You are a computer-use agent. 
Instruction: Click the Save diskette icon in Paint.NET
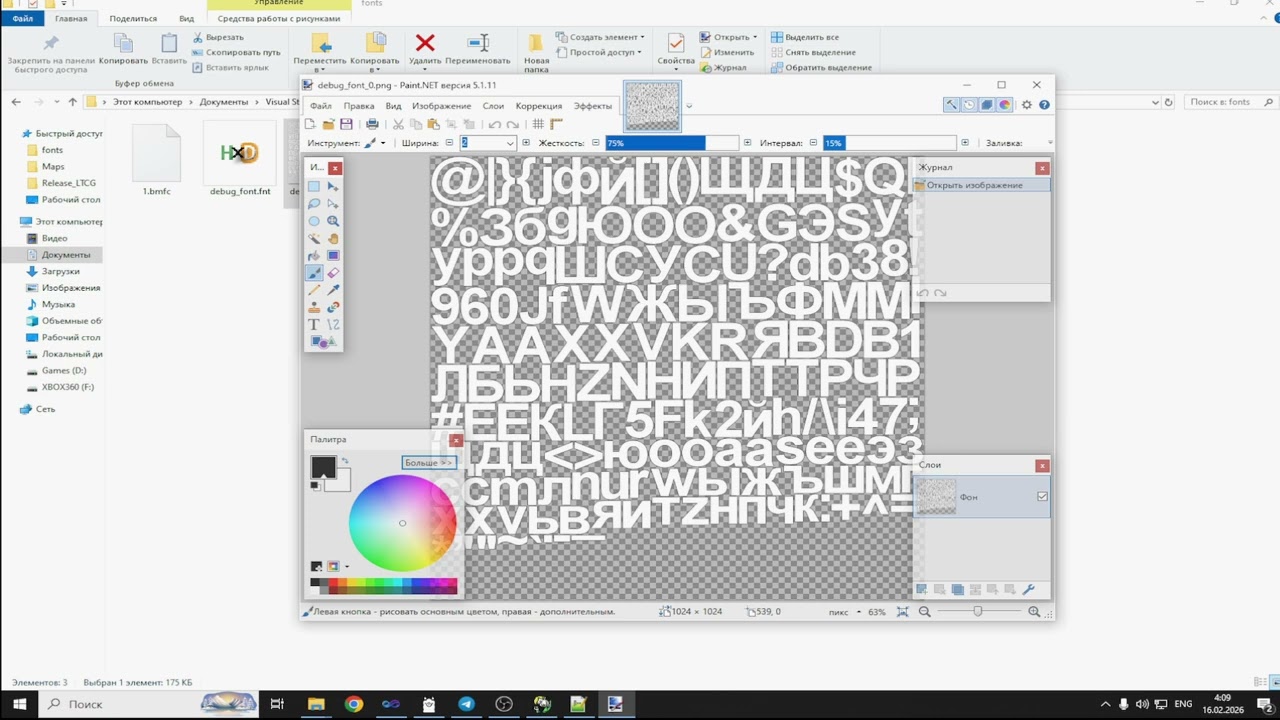[346, 124]
